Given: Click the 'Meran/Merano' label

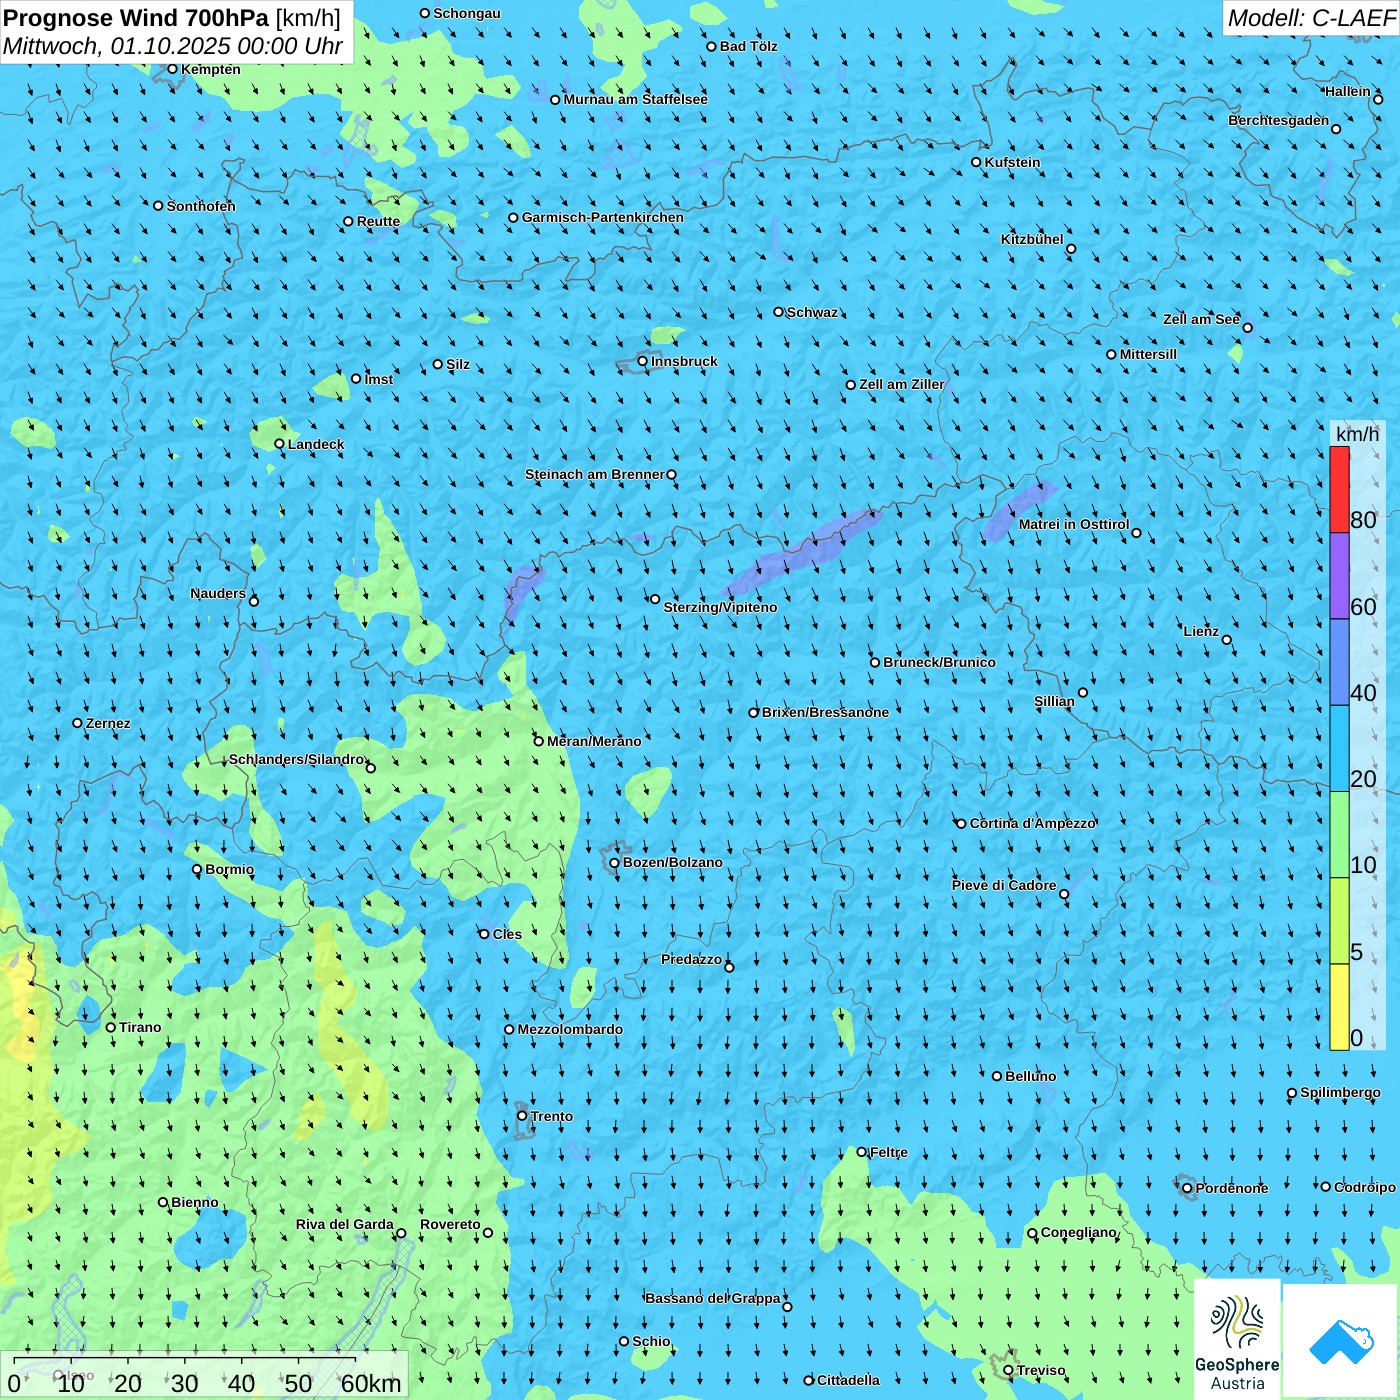Looking at the screenshot, I should [594, 741].
